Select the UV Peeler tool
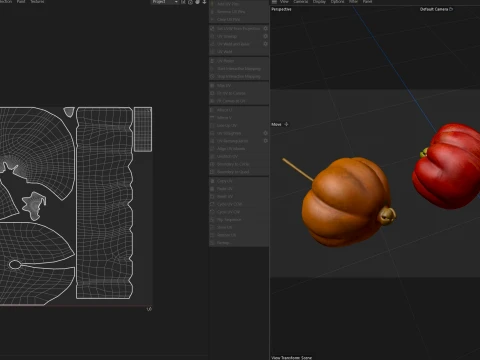The image size is (480, 360). pos(239,61)
